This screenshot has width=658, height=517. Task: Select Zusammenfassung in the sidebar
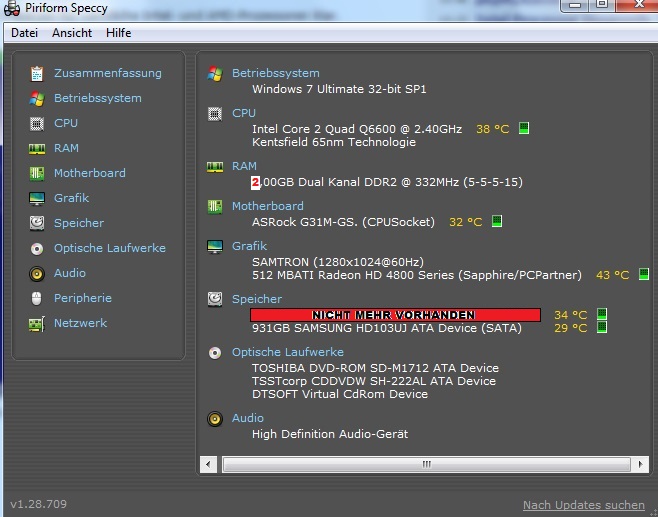pyautogui.click(x=108, y=73)
